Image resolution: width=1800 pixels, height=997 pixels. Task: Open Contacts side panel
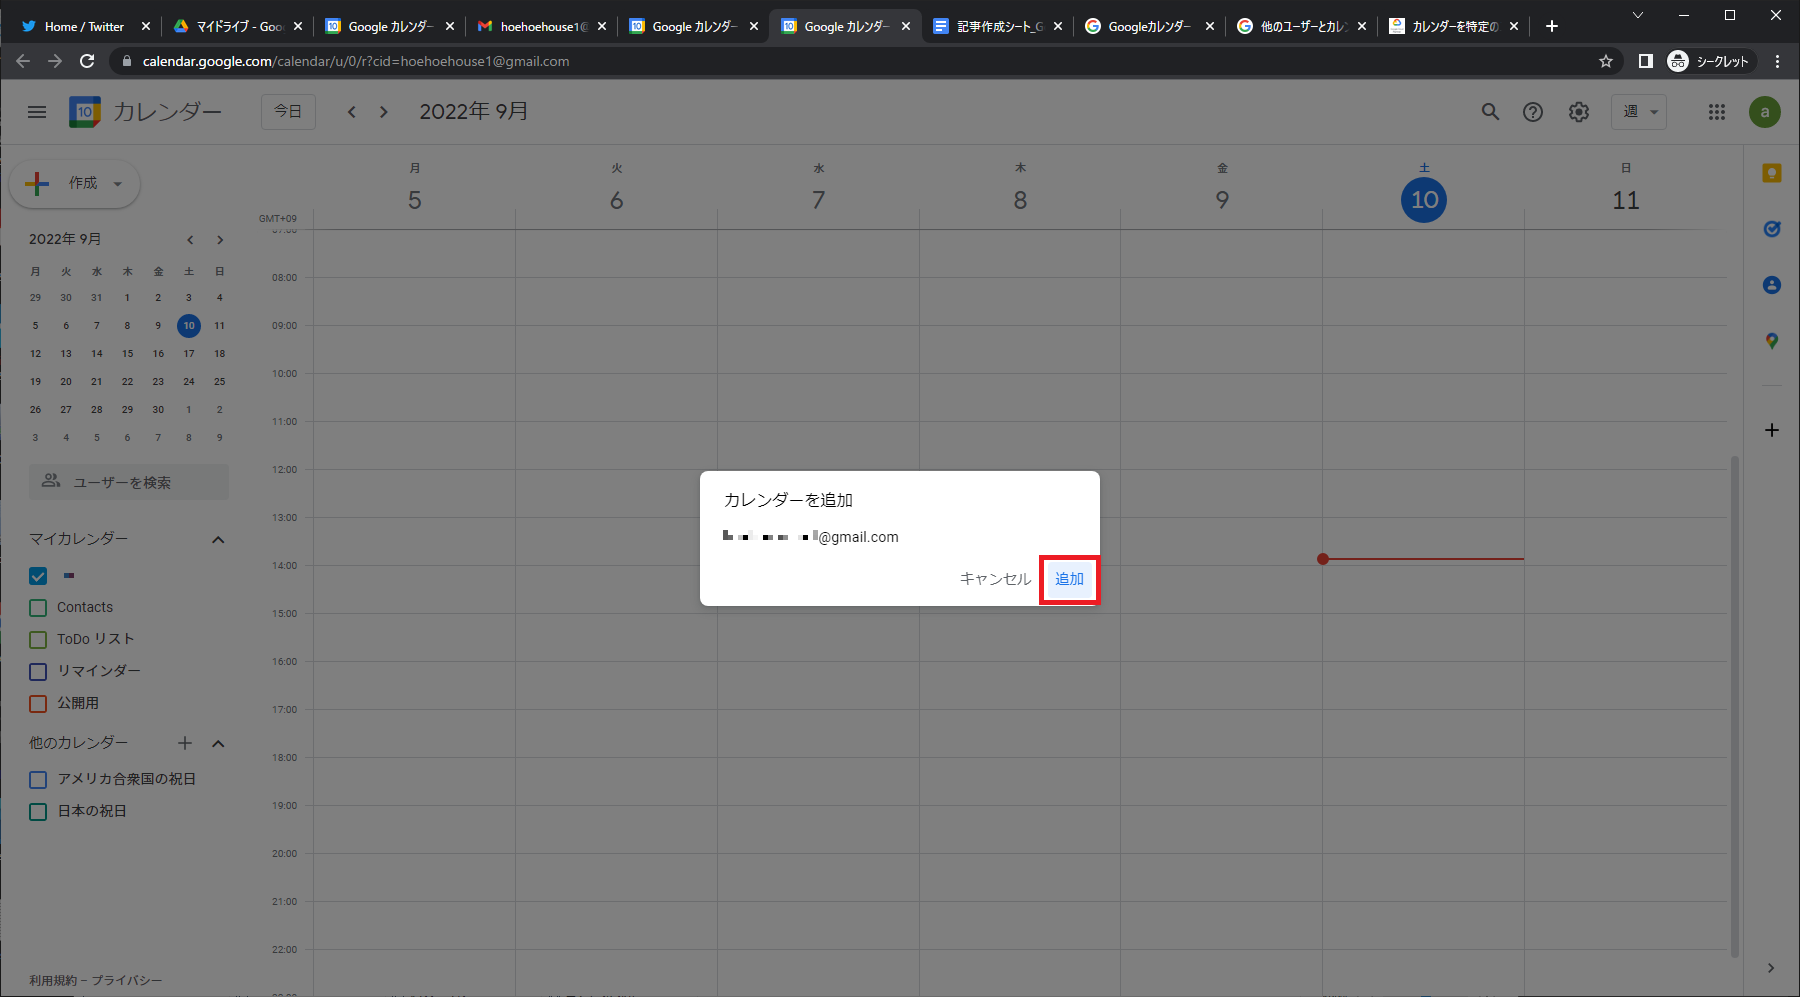click(1772, 285)
